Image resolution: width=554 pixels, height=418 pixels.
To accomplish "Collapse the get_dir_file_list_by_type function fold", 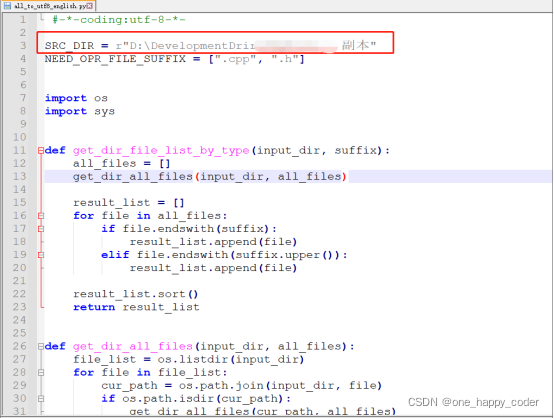I will tap(41, 151).
